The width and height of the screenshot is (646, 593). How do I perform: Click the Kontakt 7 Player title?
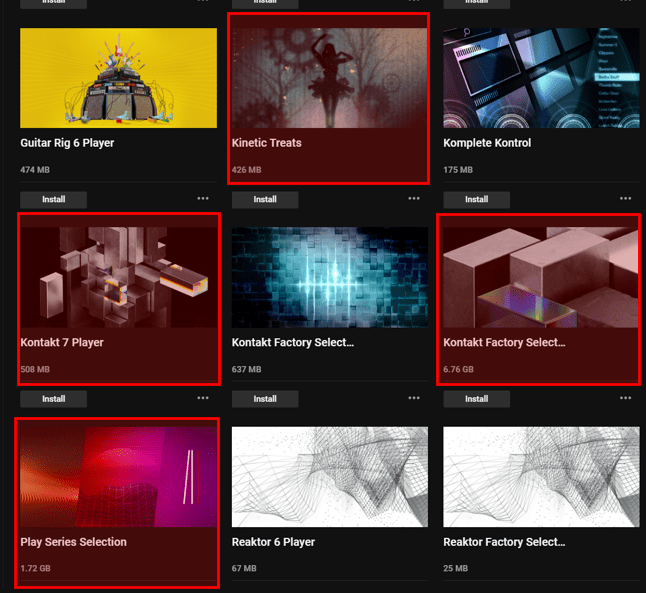pos(62,342)
